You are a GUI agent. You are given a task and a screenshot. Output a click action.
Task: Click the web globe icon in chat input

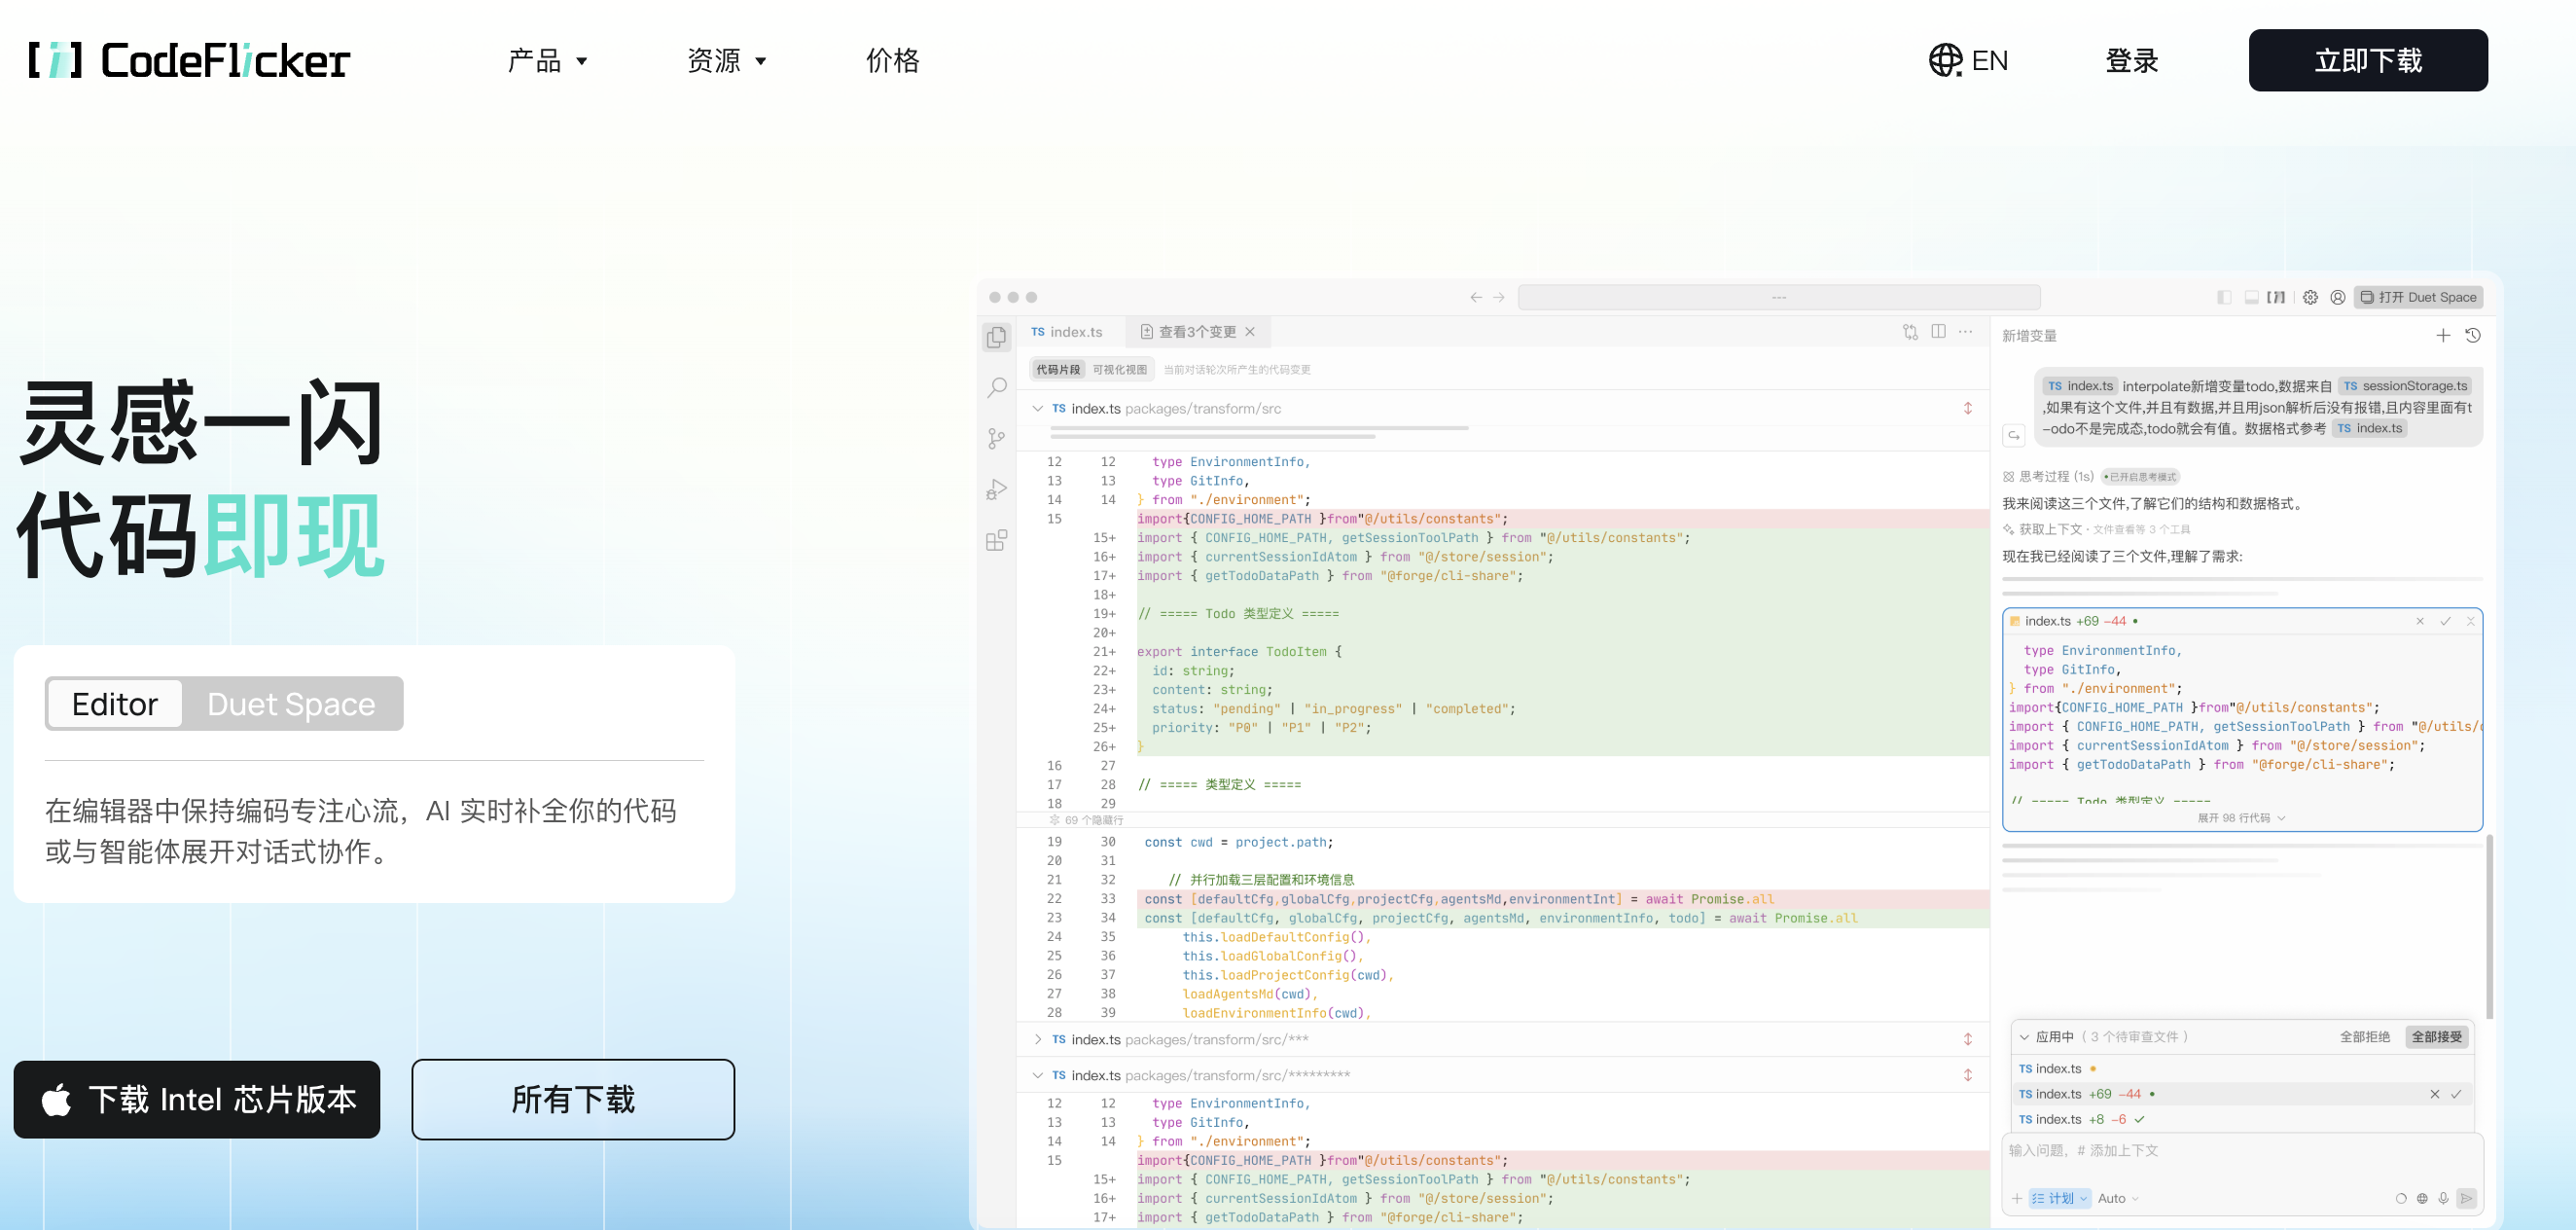click(x=2422, y=1198)
